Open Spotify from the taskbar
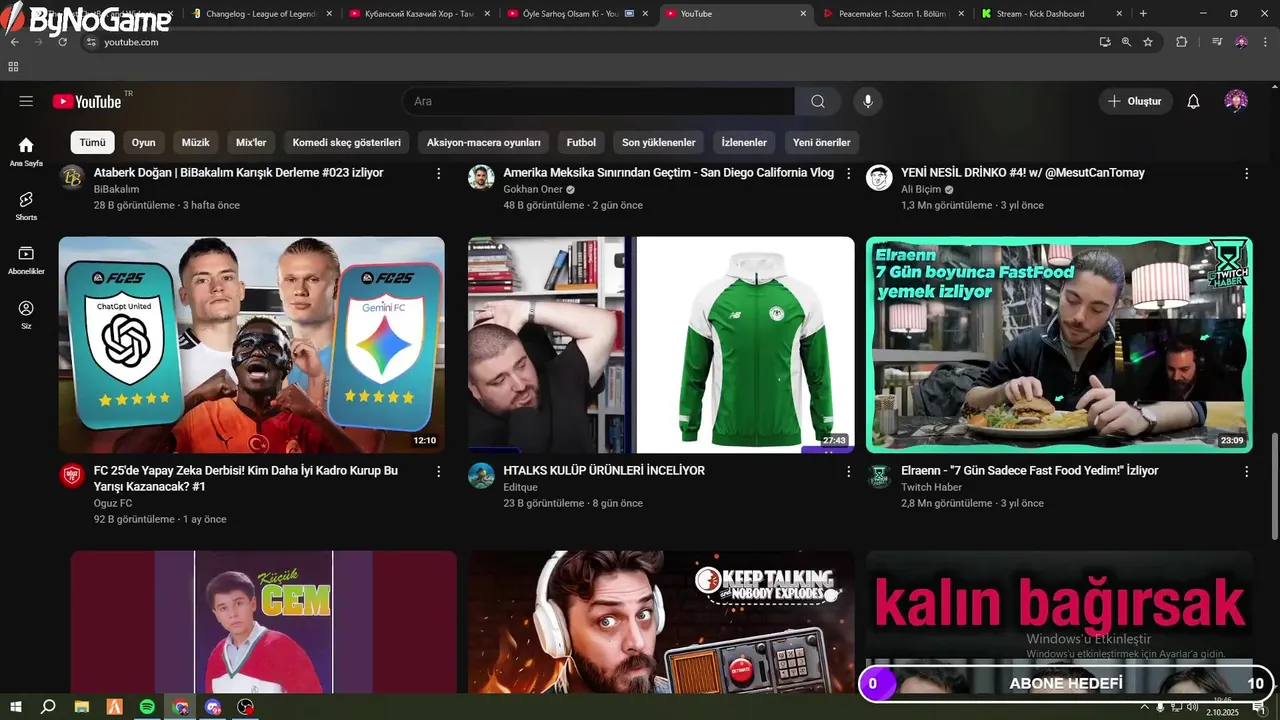 pyautogui.click(x=147, y=707)
